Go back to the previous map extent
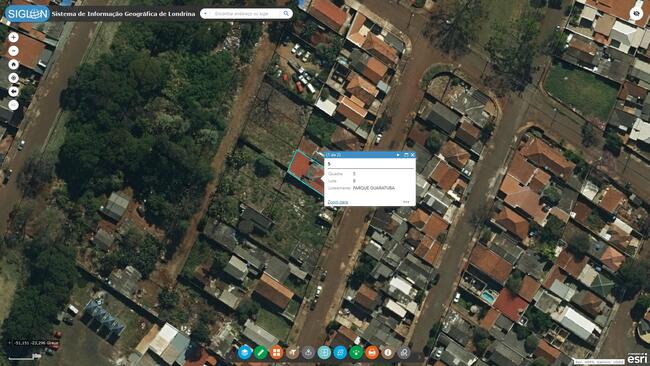 [13, 91]
